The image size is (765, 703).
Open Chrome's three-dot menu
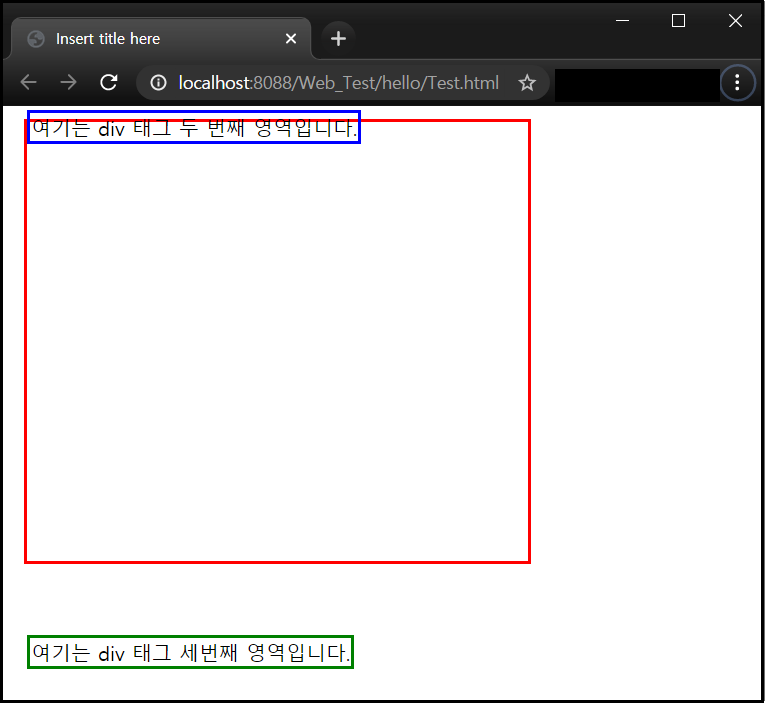point(737,82)
